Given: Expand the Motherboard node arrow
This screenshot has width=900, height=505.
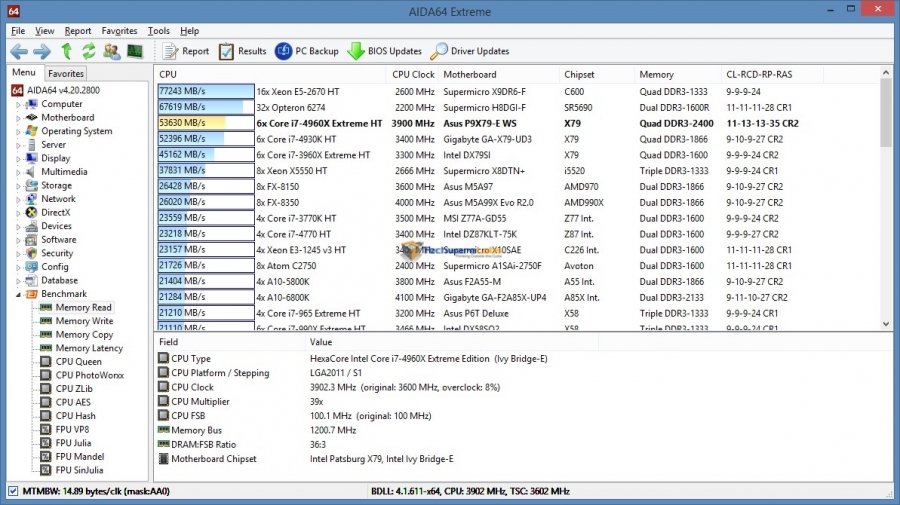Looking at the screenshot, I should coord(18,118).
